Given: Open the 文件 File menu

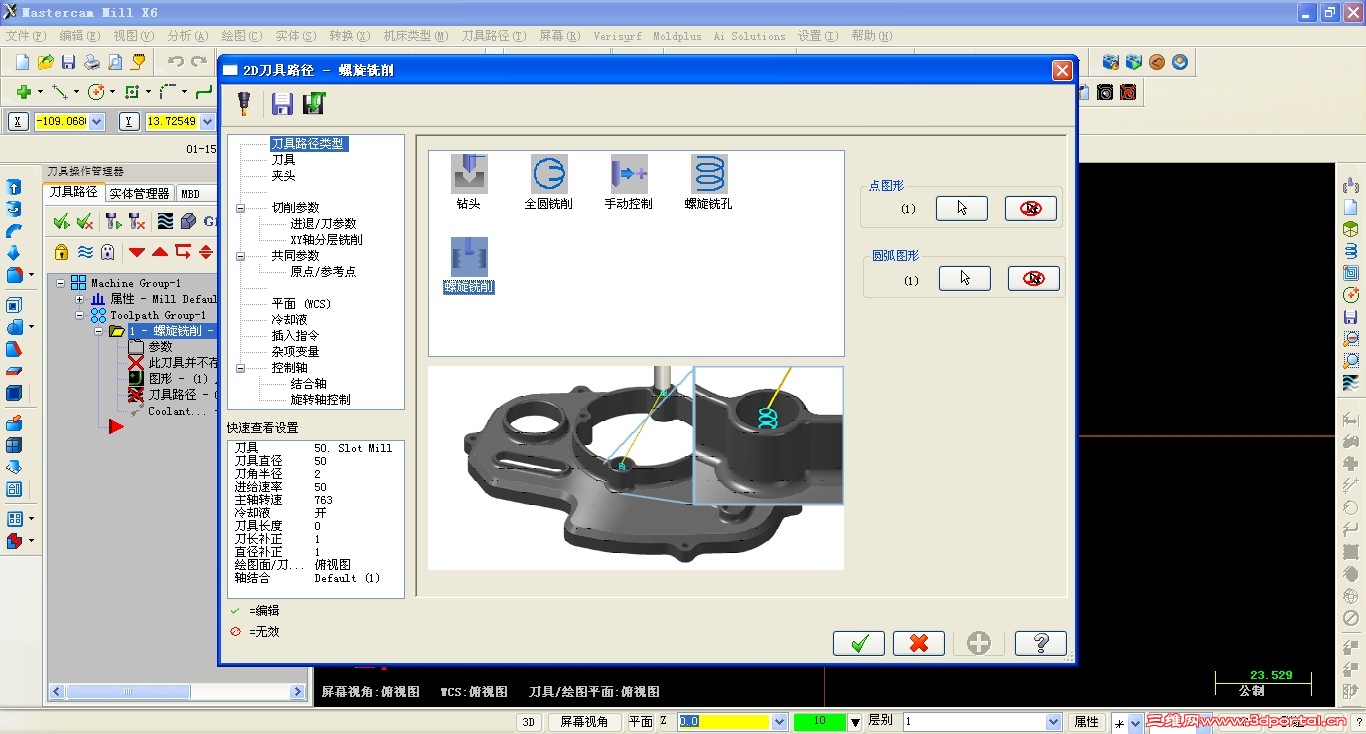Looking at the screenshot, I should pyautogui.click(x=26, y=36).
